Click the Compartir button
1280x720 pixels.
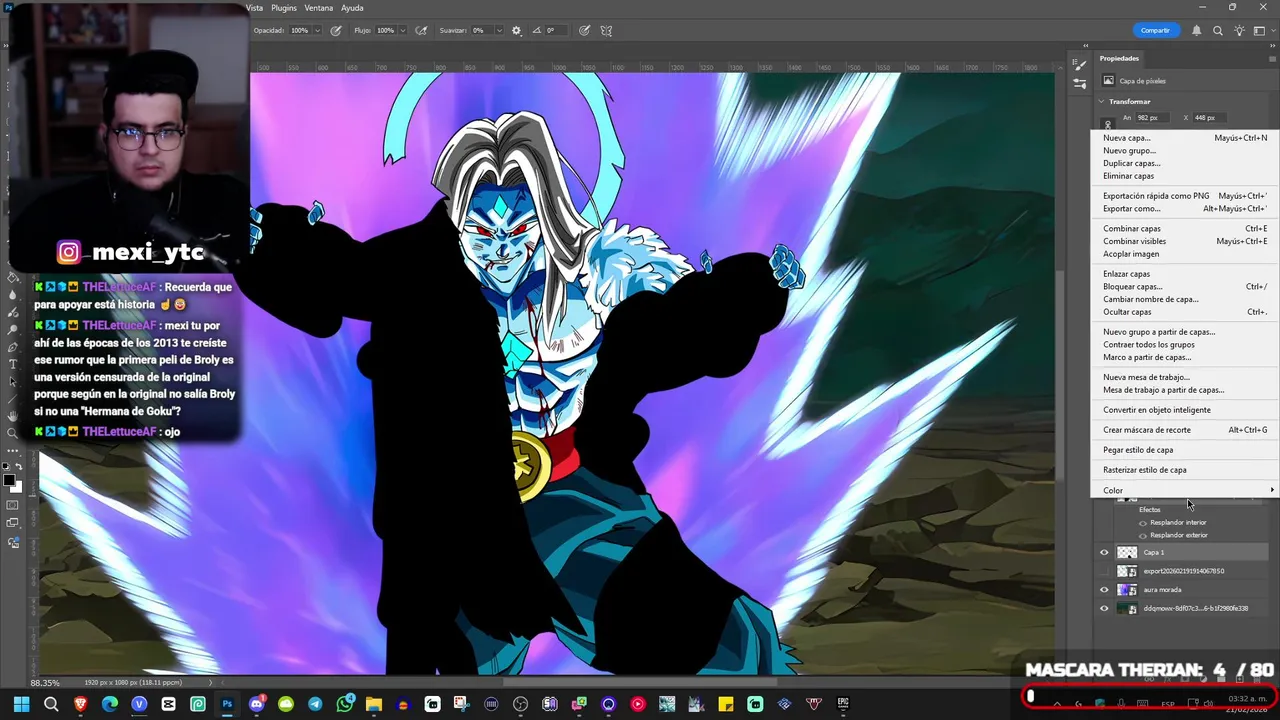(1155, 30)
